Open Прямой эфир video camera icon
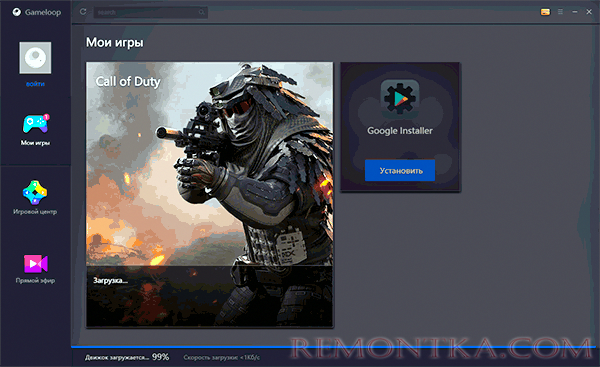The height and width of the screenshot is (367, 600). 36,264
